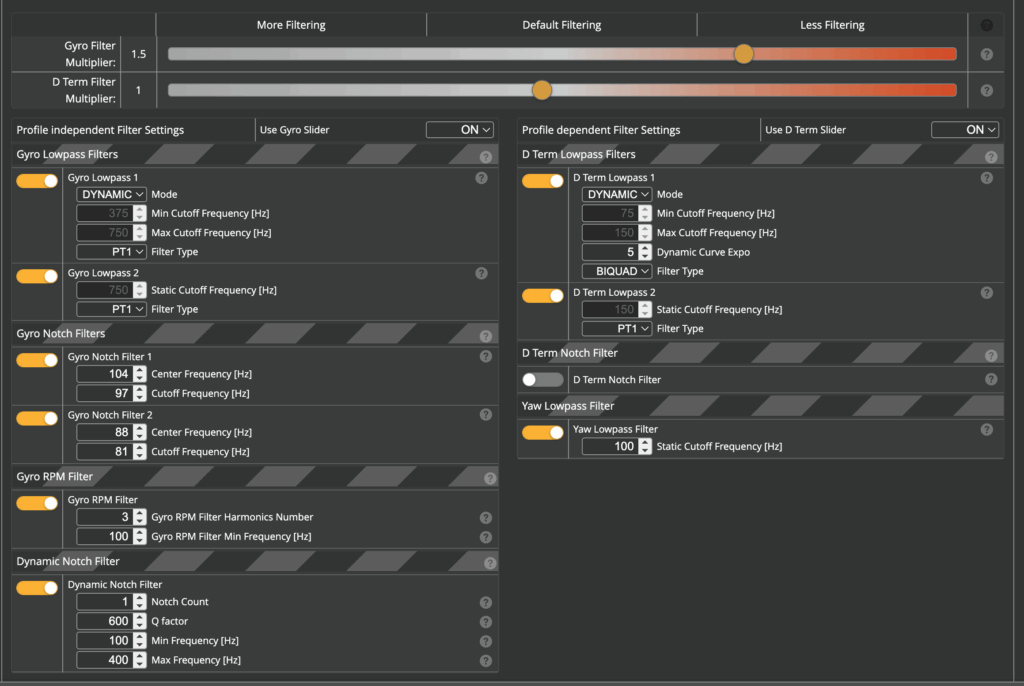Click 'Profile dependent Filter Settings' heading
This screenshot has height=686, width=1024.
pos(601,130)
